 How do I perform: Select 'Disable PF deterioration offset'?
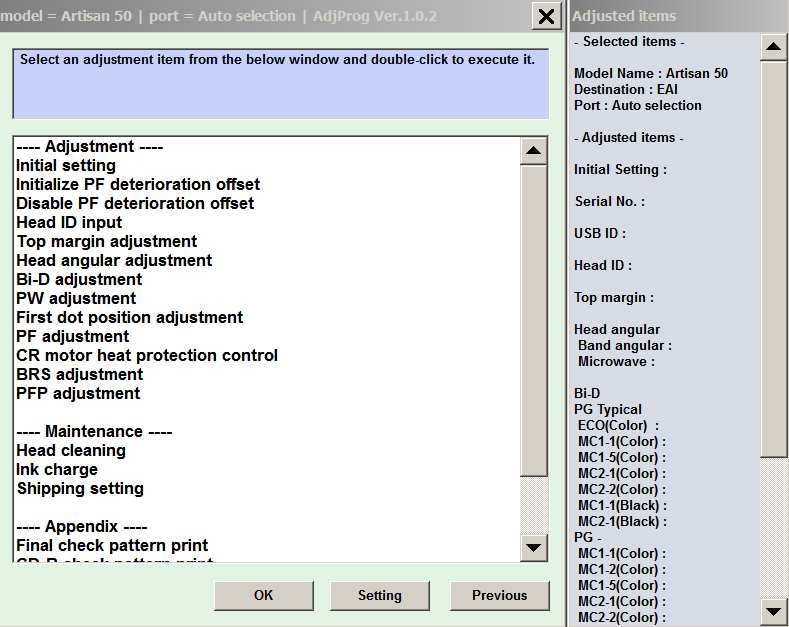[x=135, y=203]
